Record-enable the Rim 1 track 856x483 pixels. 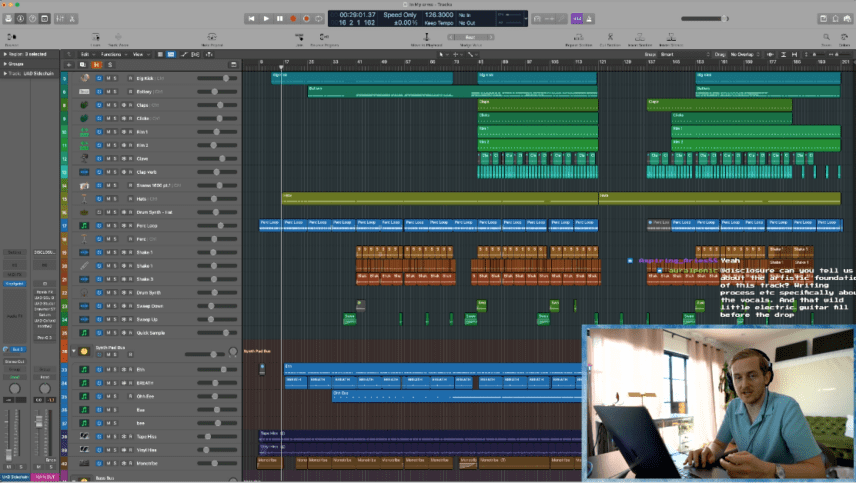coord(130,132)
